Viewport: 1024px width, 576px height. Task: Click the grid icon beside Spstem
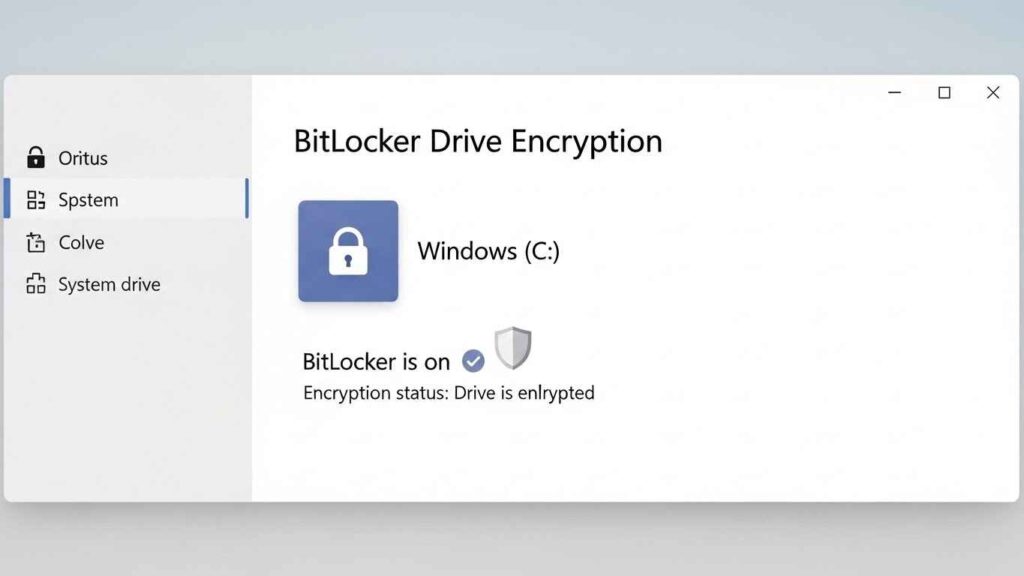point(36,200)
